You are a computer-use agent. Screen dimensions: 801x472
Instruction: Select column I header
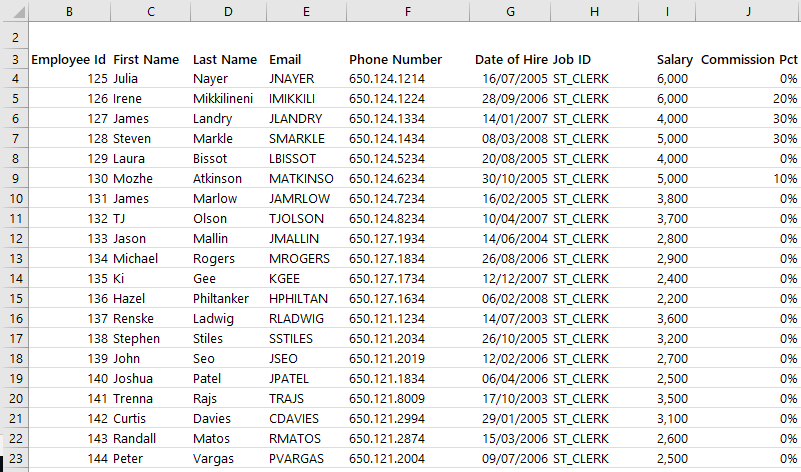point(667,11)
